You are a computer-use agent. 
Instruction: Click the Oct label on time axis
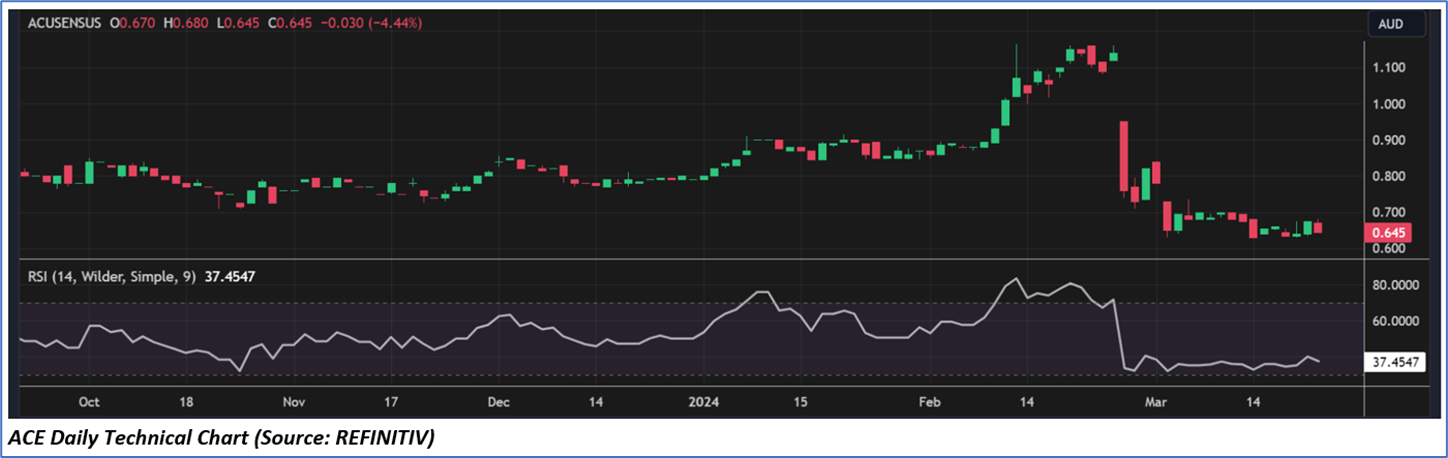[x=89, y=402]
